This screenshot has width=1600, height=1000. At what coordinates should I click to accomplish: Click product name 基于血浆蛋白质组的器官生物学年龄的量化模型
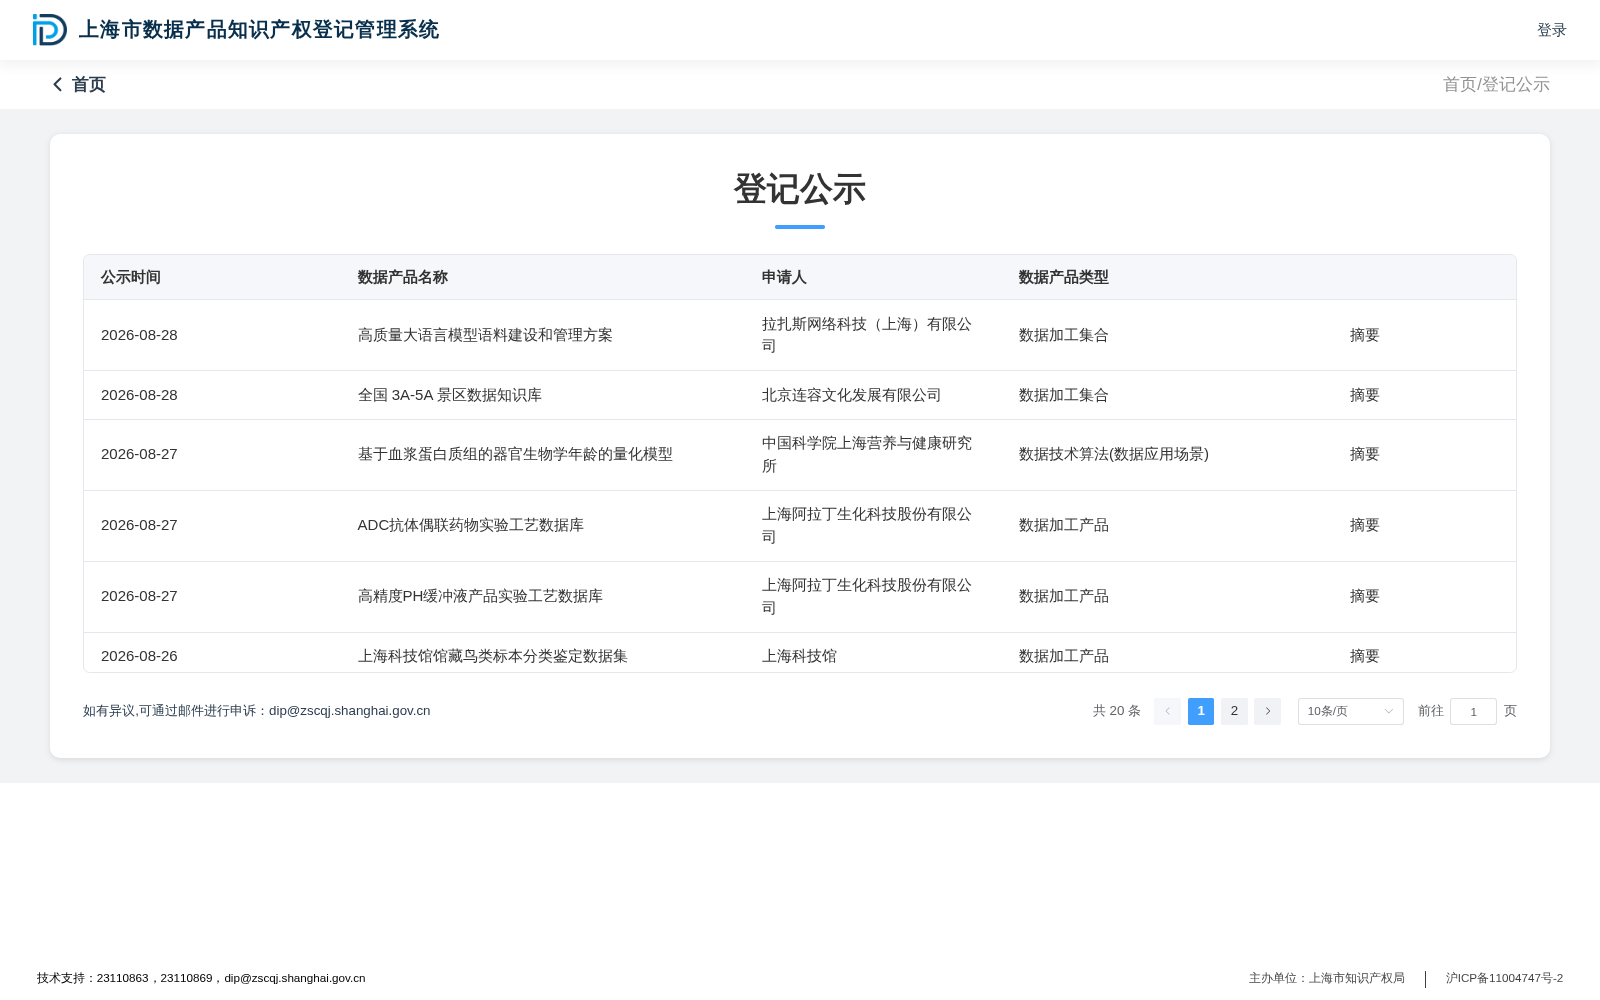pyautogui.click(x=515, y=454)
